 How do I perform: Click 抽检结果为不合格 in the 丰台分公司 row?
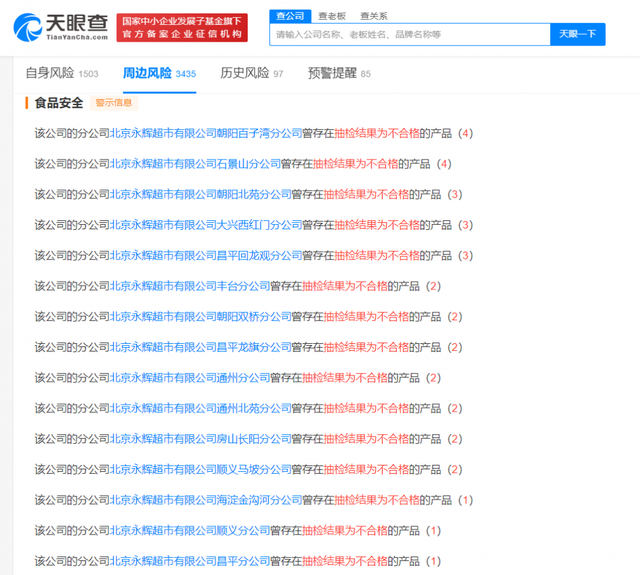tap(345, 286)
